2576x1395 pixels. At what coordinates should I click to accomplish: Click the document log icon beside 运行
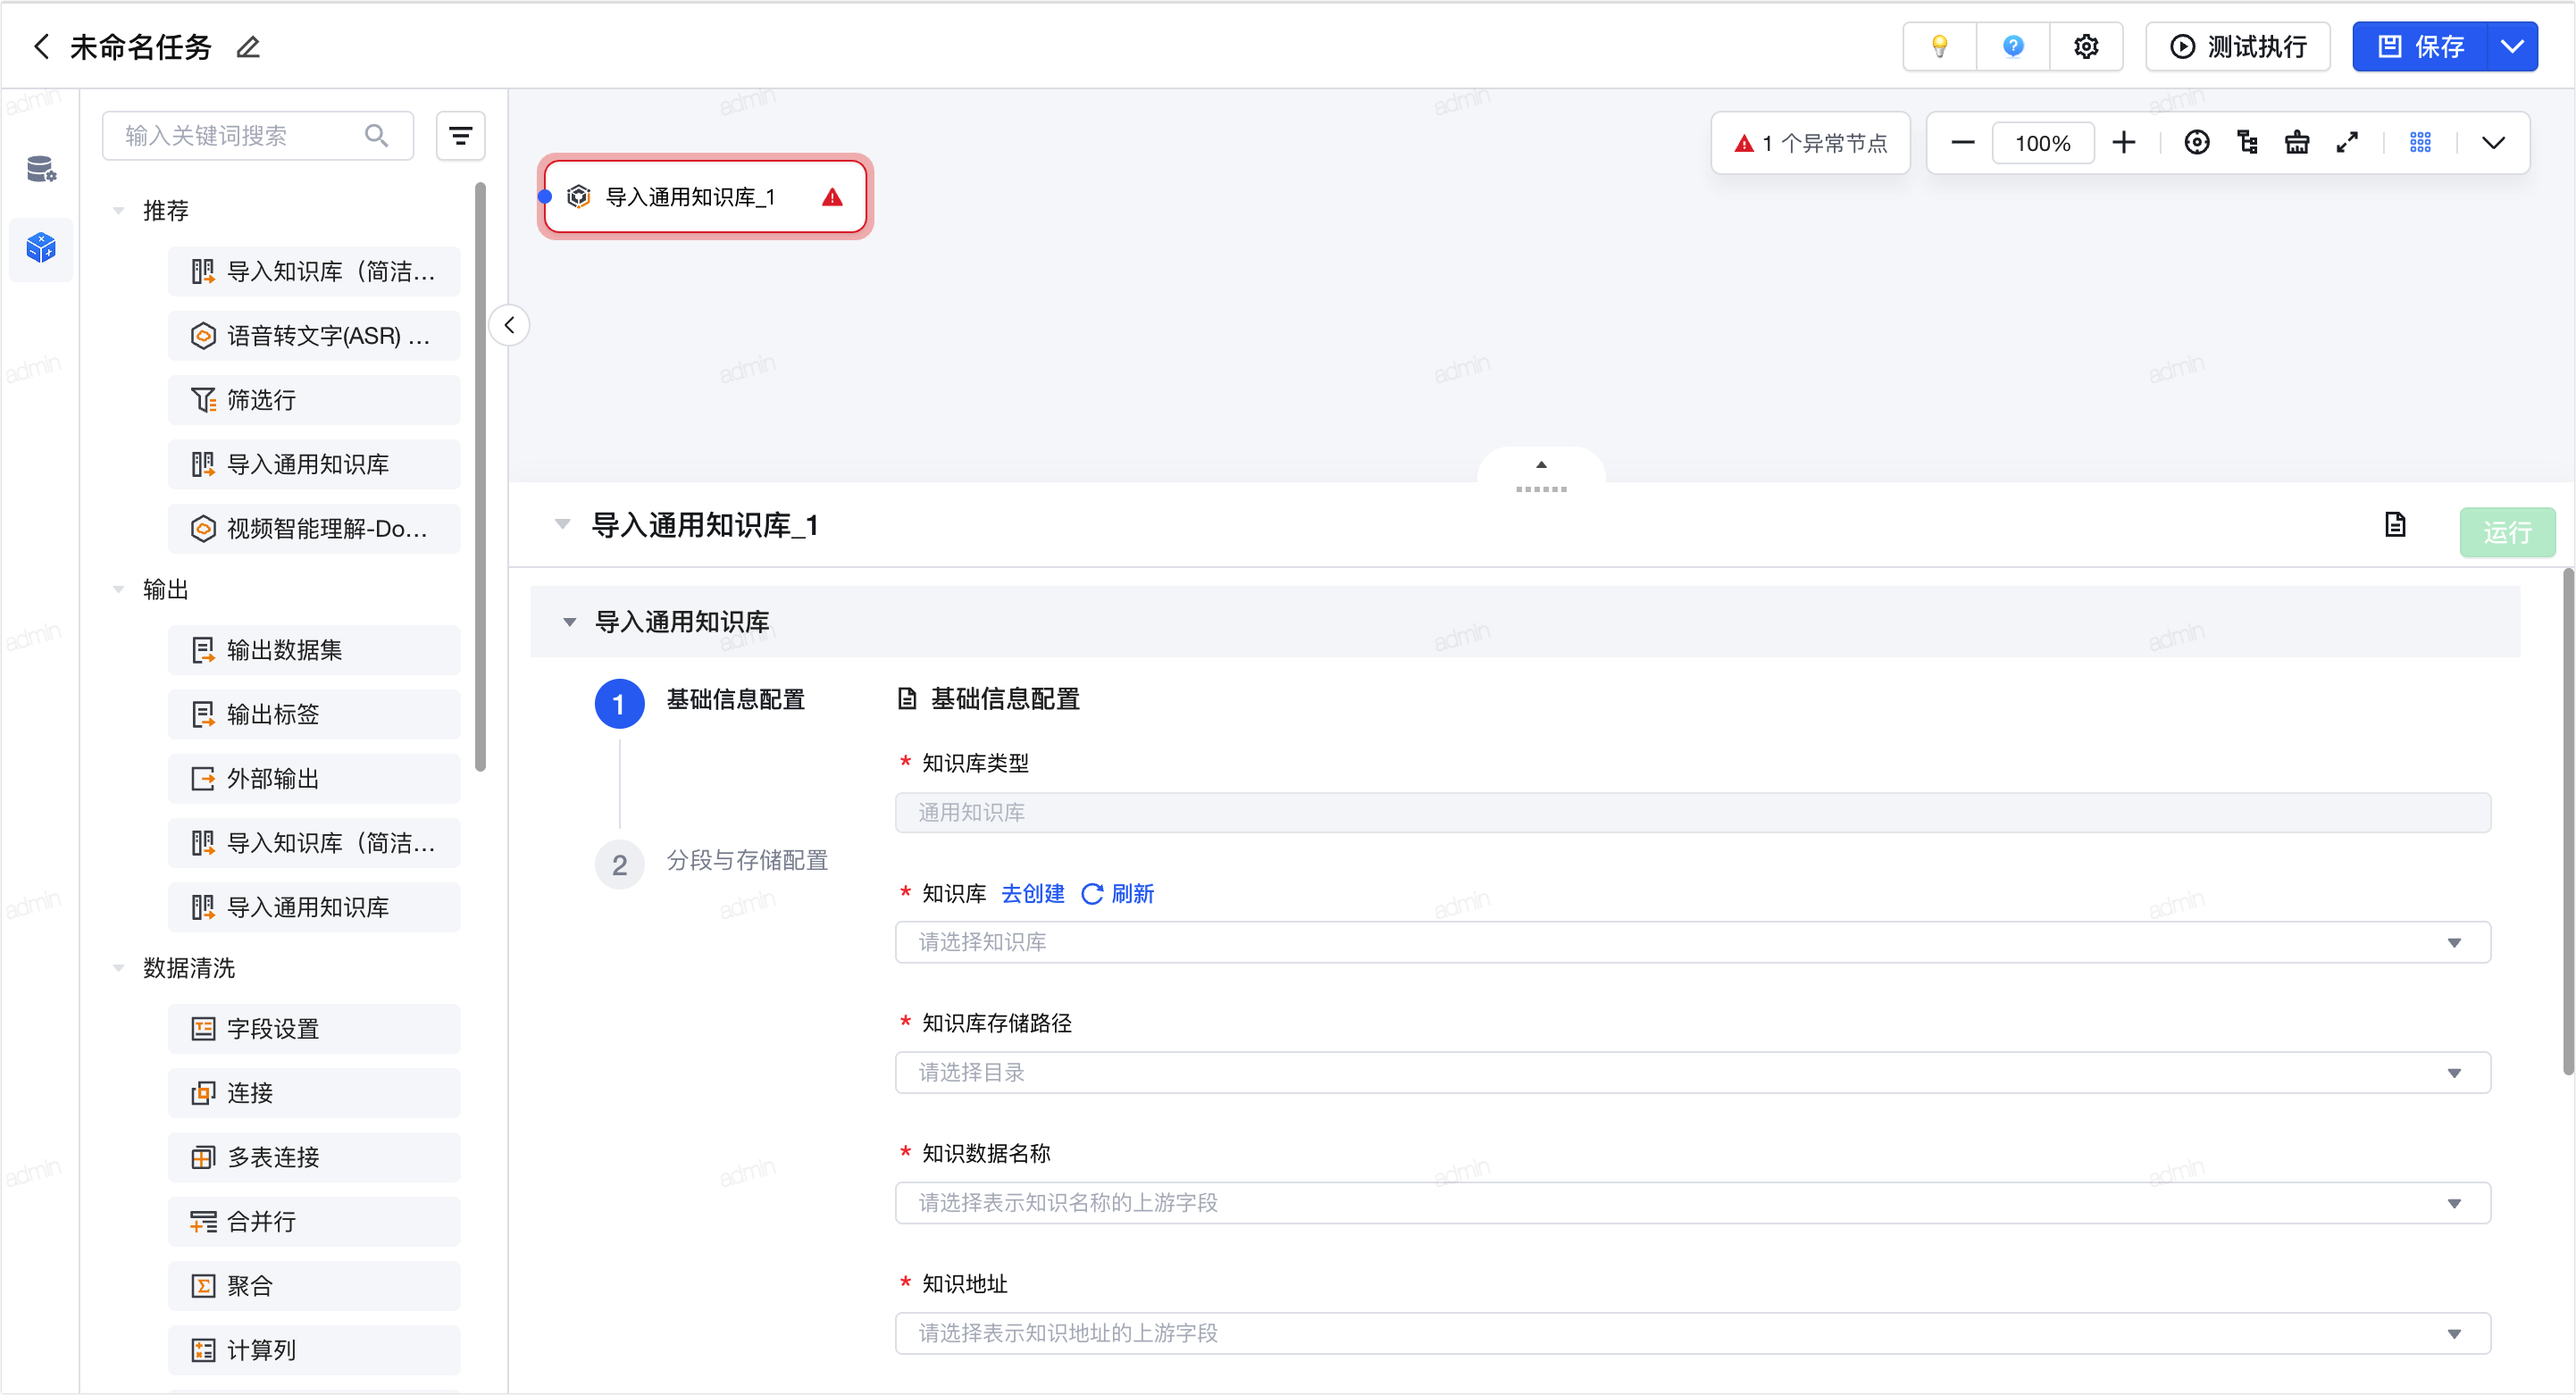2395,524
